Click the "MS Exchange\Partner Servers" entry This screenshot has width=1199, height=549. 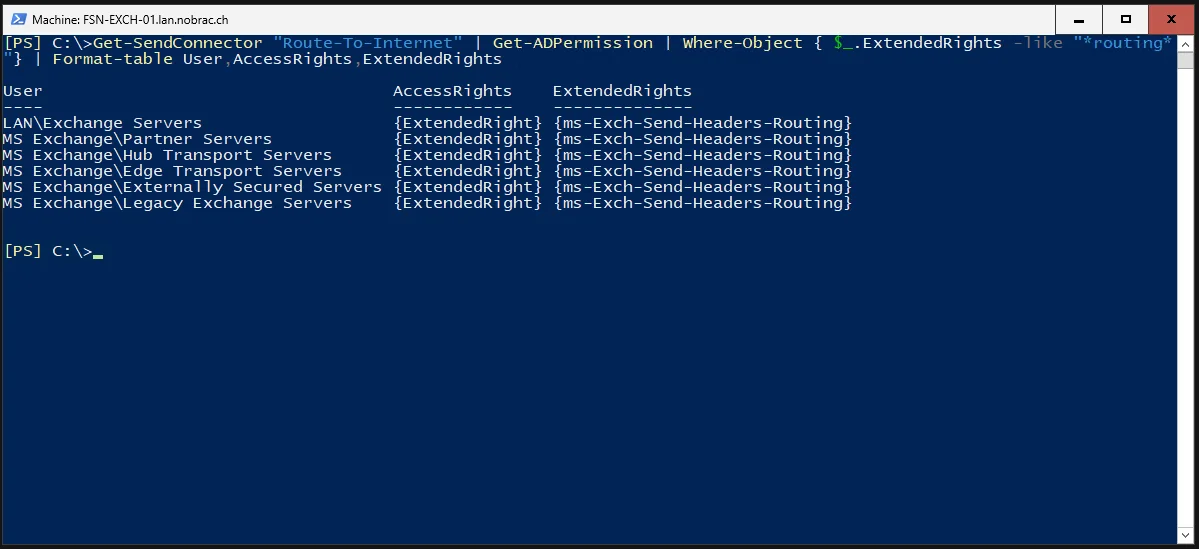click(137, 139)
